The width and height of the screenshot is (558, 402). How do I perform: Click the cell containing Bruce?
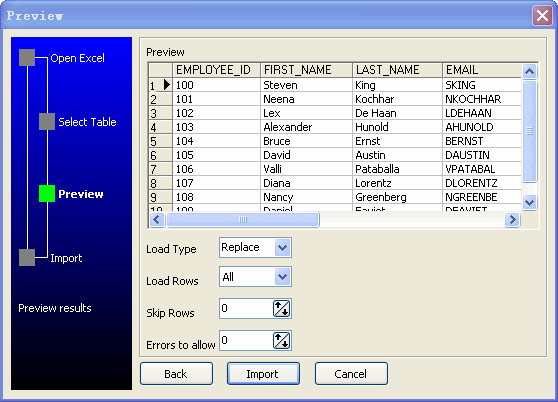(x=306, y=141)
